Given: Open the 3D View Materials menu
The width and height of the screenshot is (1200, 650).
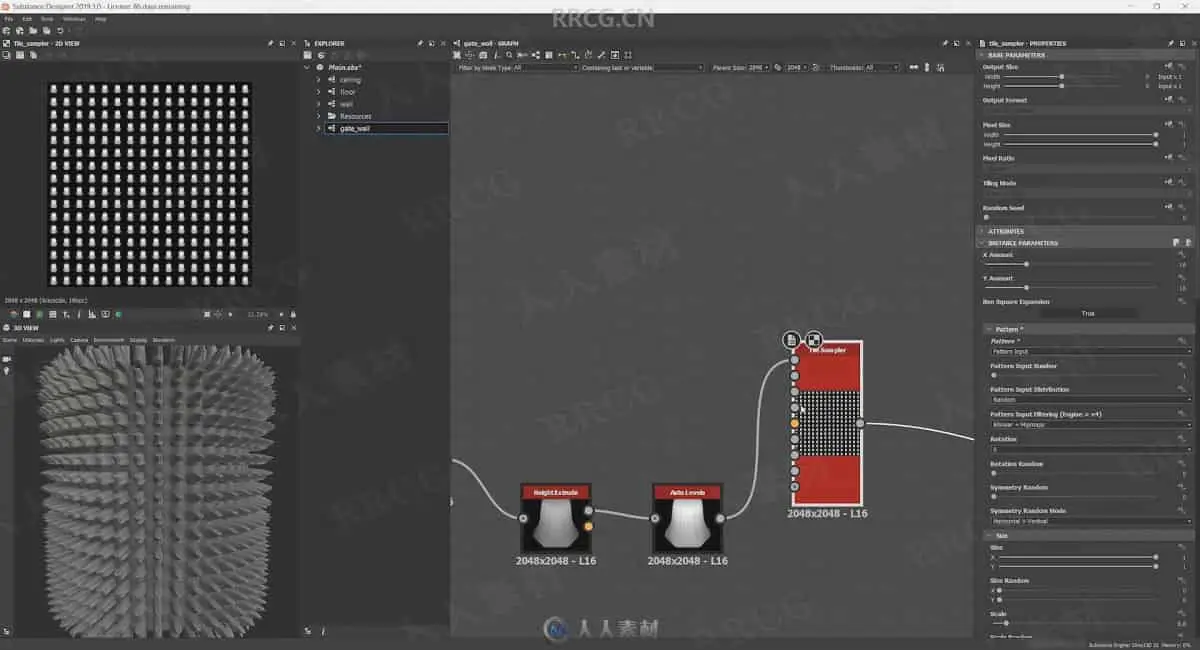Looking at the screenshot, I should pyautogui.click(x=33, y=340).
